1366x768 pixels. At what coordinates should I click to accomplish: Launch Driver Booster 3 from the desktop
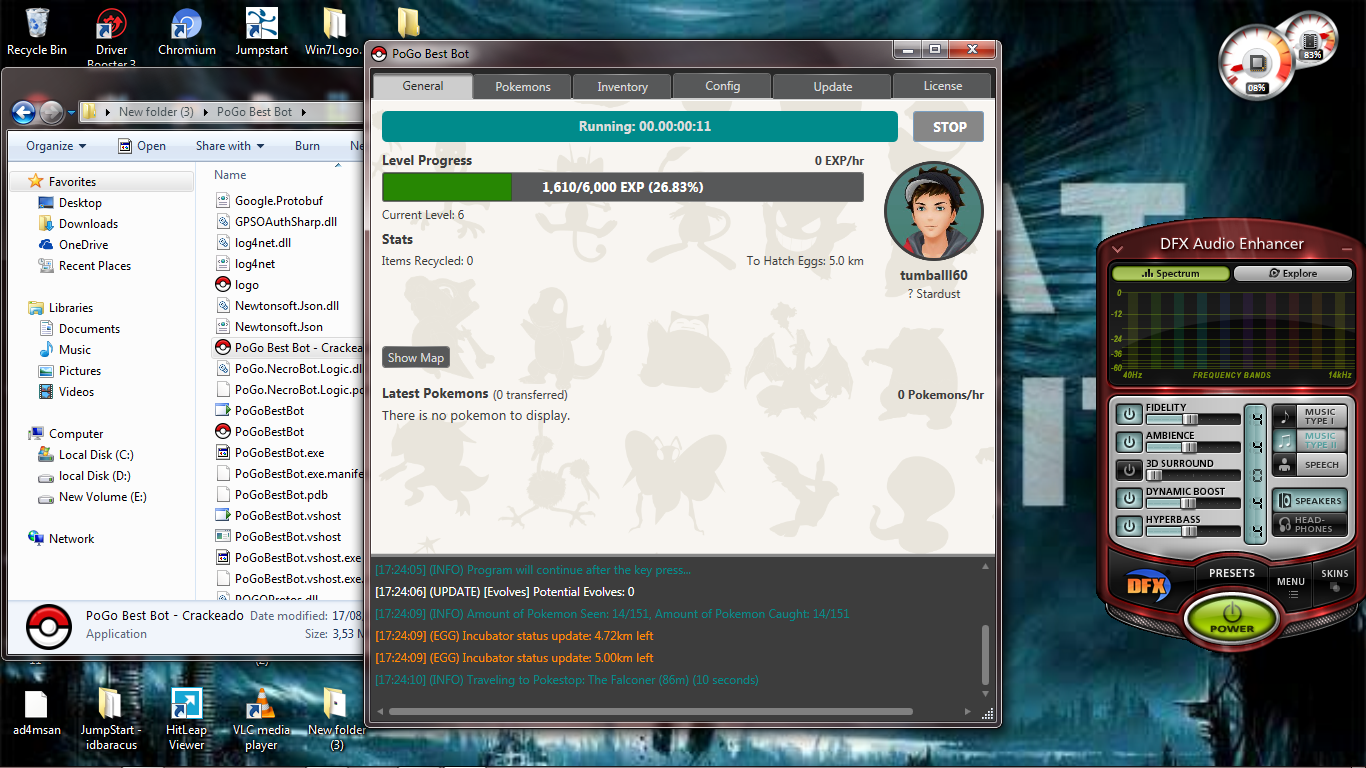click(111, 38)
